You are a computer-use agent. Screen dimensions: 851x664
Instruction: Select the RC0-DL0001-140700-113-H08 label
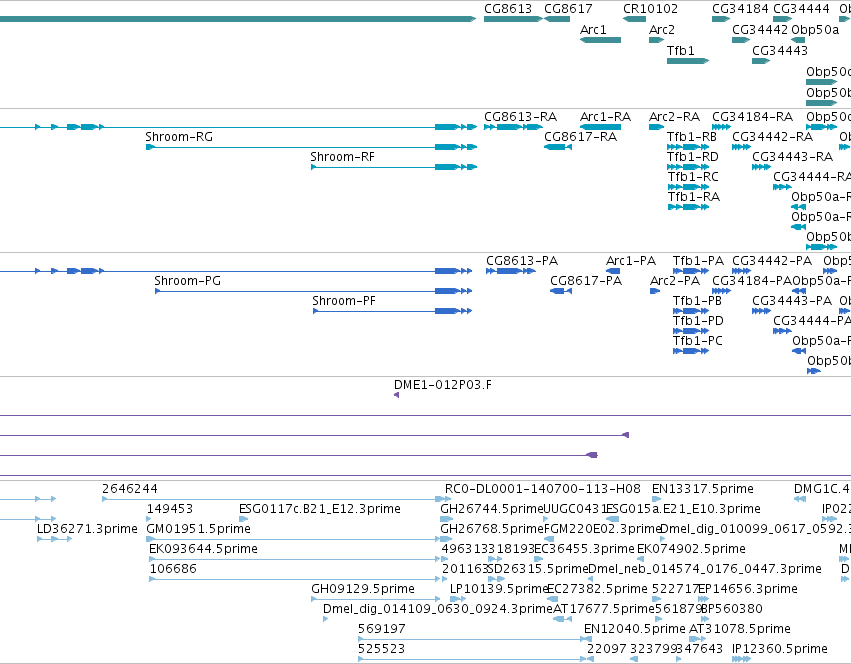pyautogui.click(x=543, y=489)
